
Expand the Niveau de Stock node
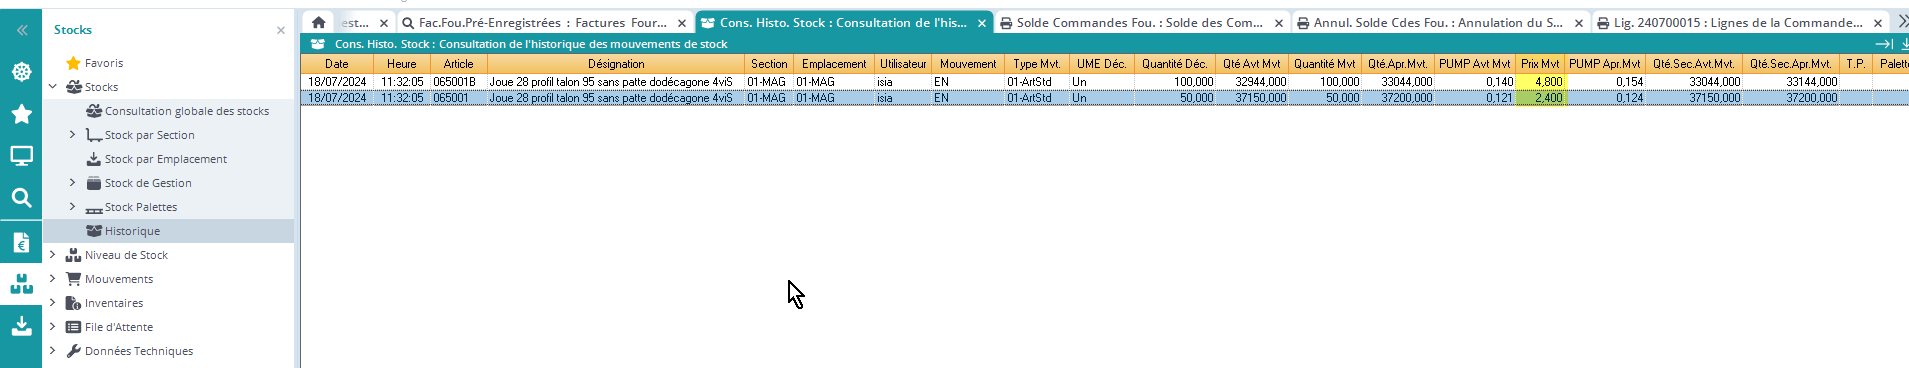point(52,255)
